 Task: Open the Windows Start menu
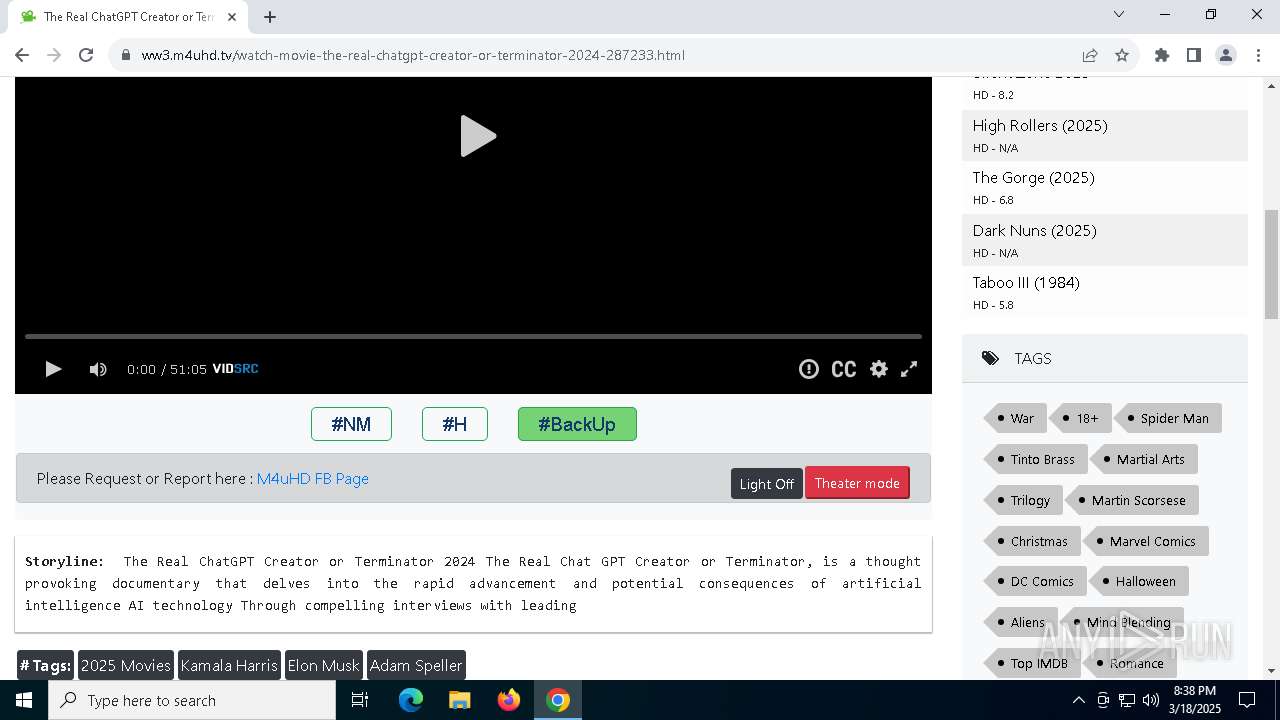(24, 700)
